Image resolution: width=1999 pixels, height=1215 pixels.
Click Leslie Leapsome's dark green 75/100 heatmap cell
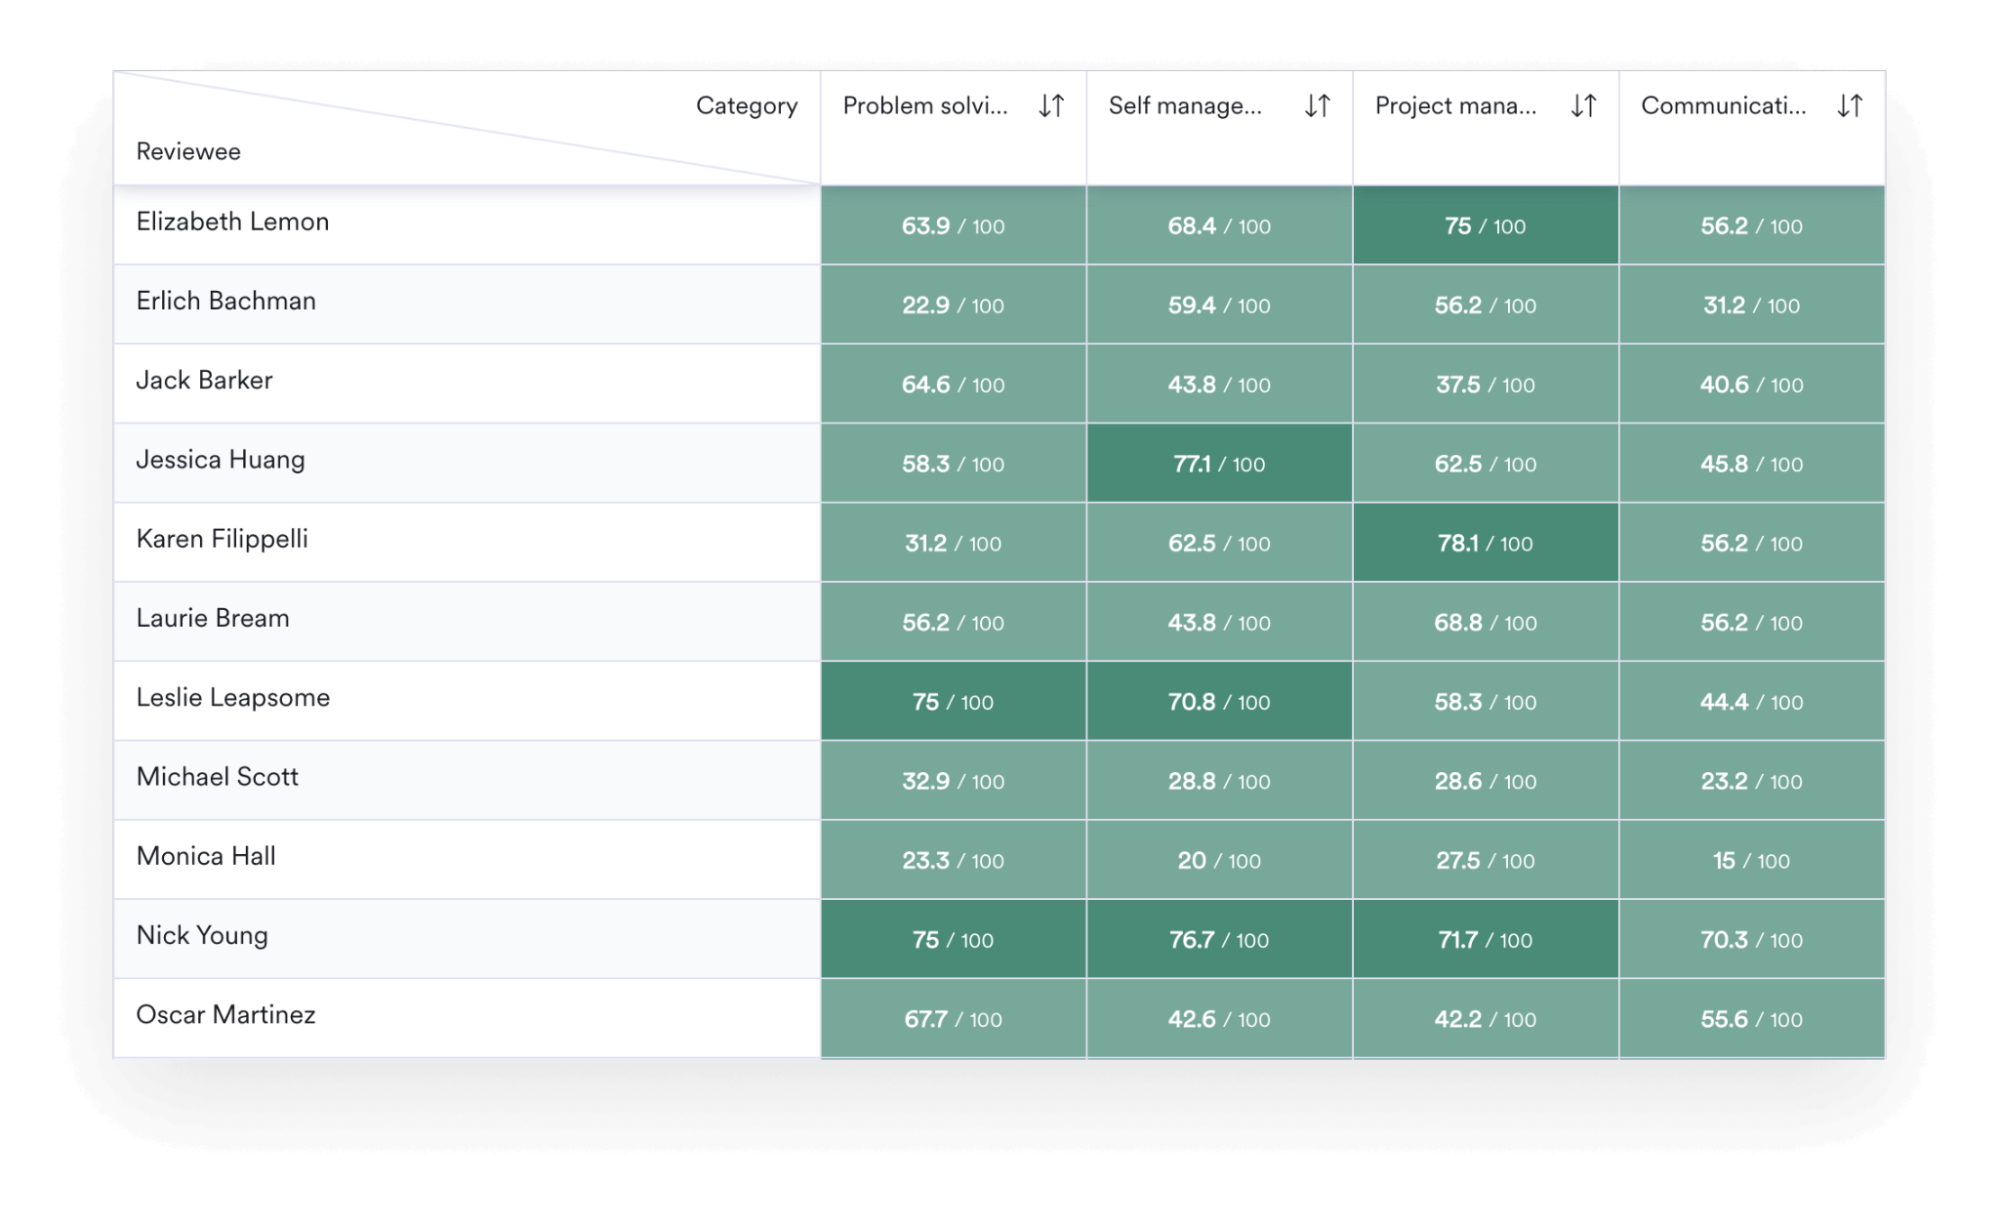(952, 701)
